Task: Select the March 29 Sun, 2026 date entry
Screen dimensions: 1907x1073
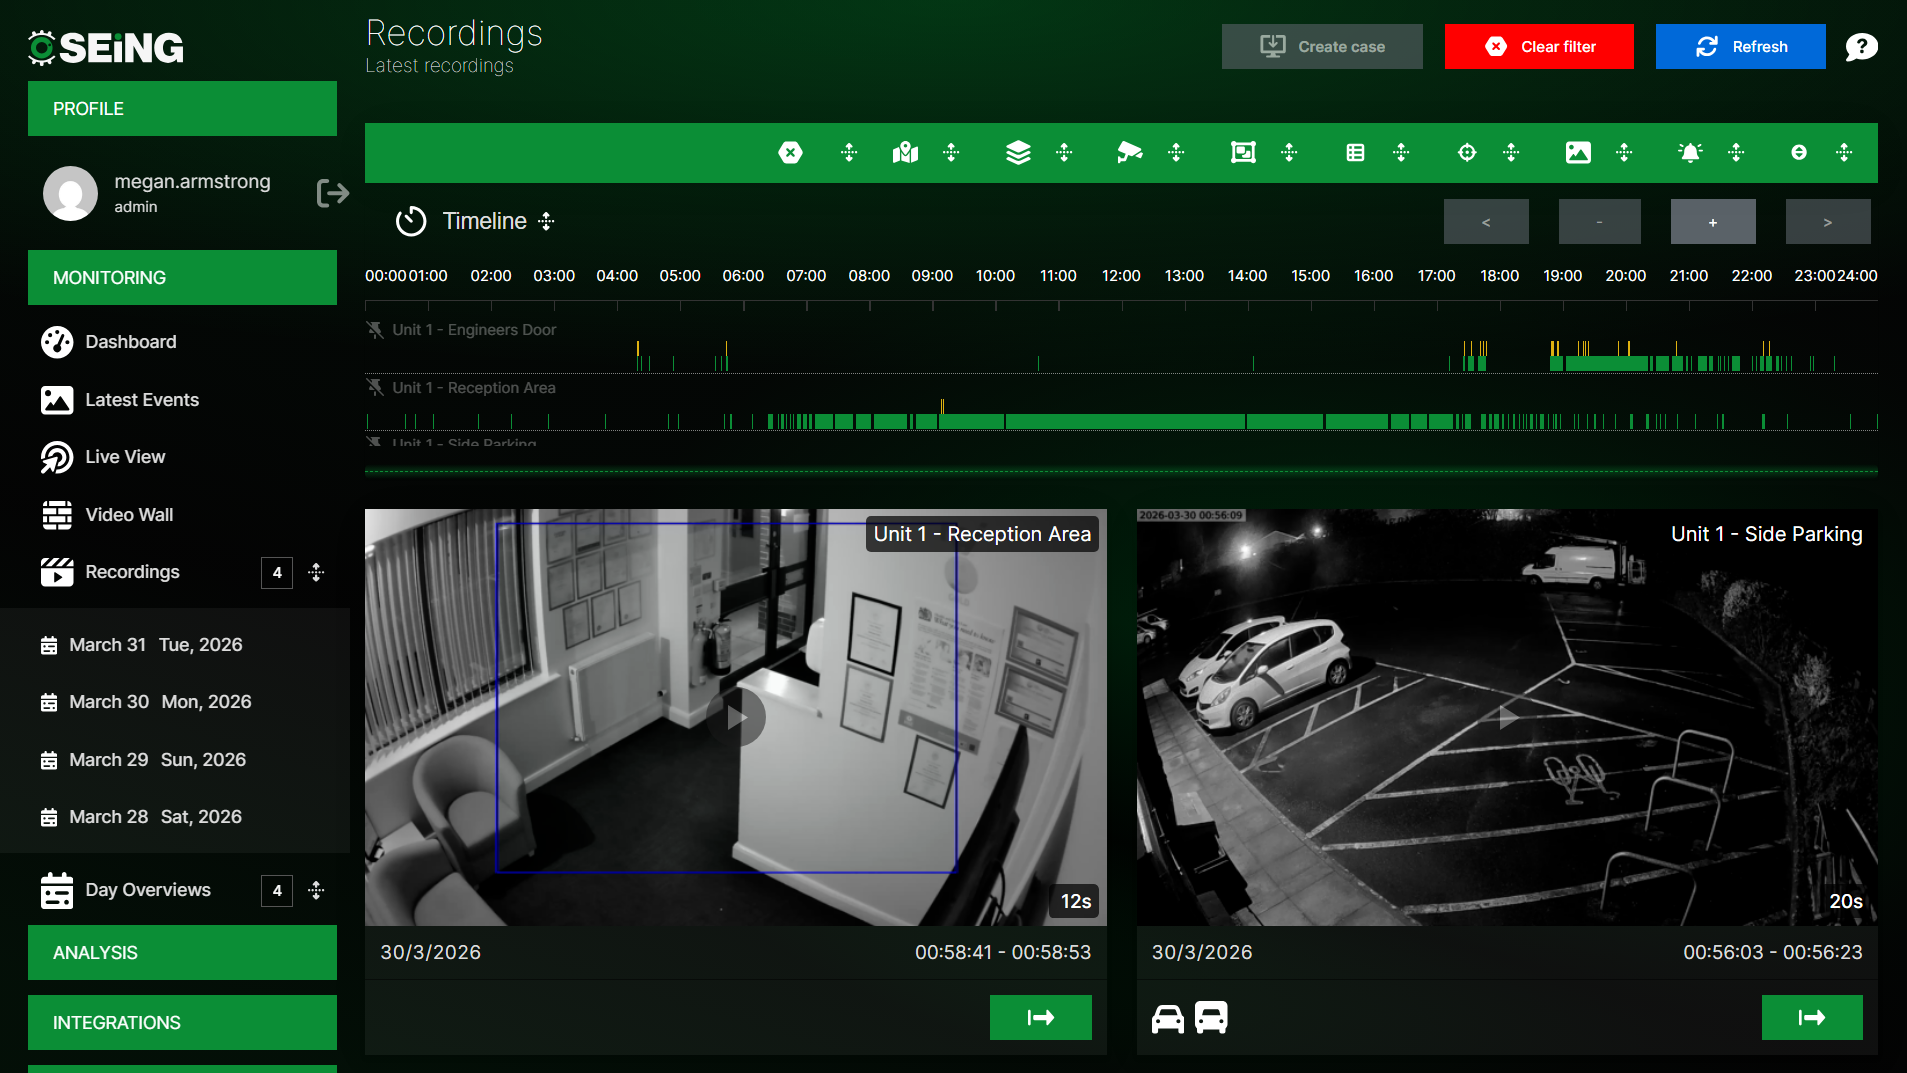Action: tap(156, 759)
